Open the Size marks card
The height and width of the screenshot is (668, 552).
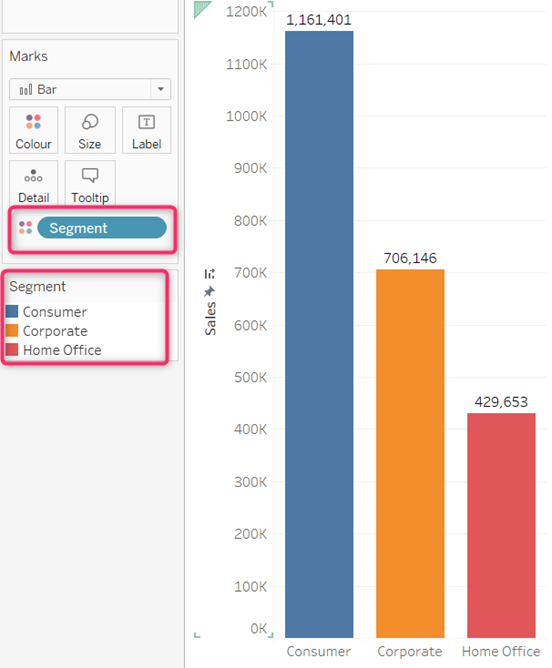click(90, 130)
